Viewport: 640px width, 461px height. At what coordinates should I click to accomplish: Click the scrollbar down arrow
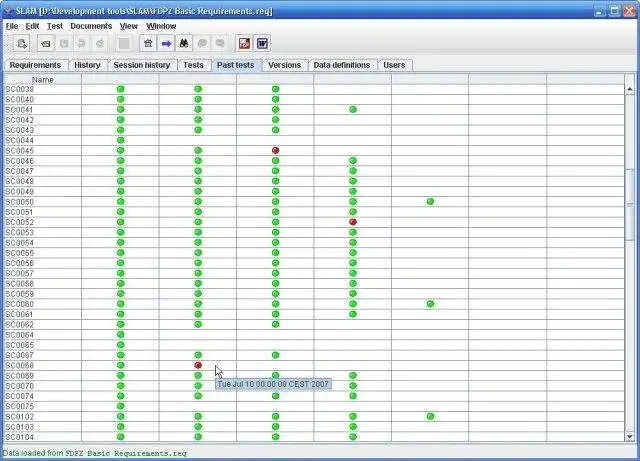tap(630, 437)
